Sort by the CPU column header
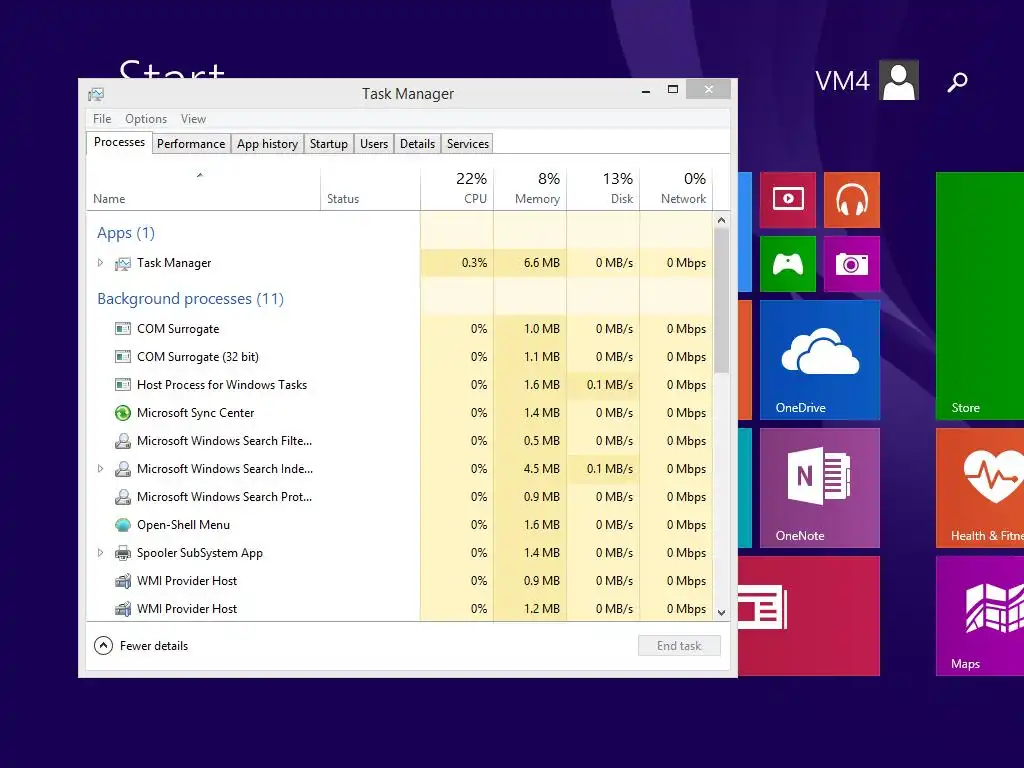The width and height of the screenshot is (1024, 768). point(457,189)
